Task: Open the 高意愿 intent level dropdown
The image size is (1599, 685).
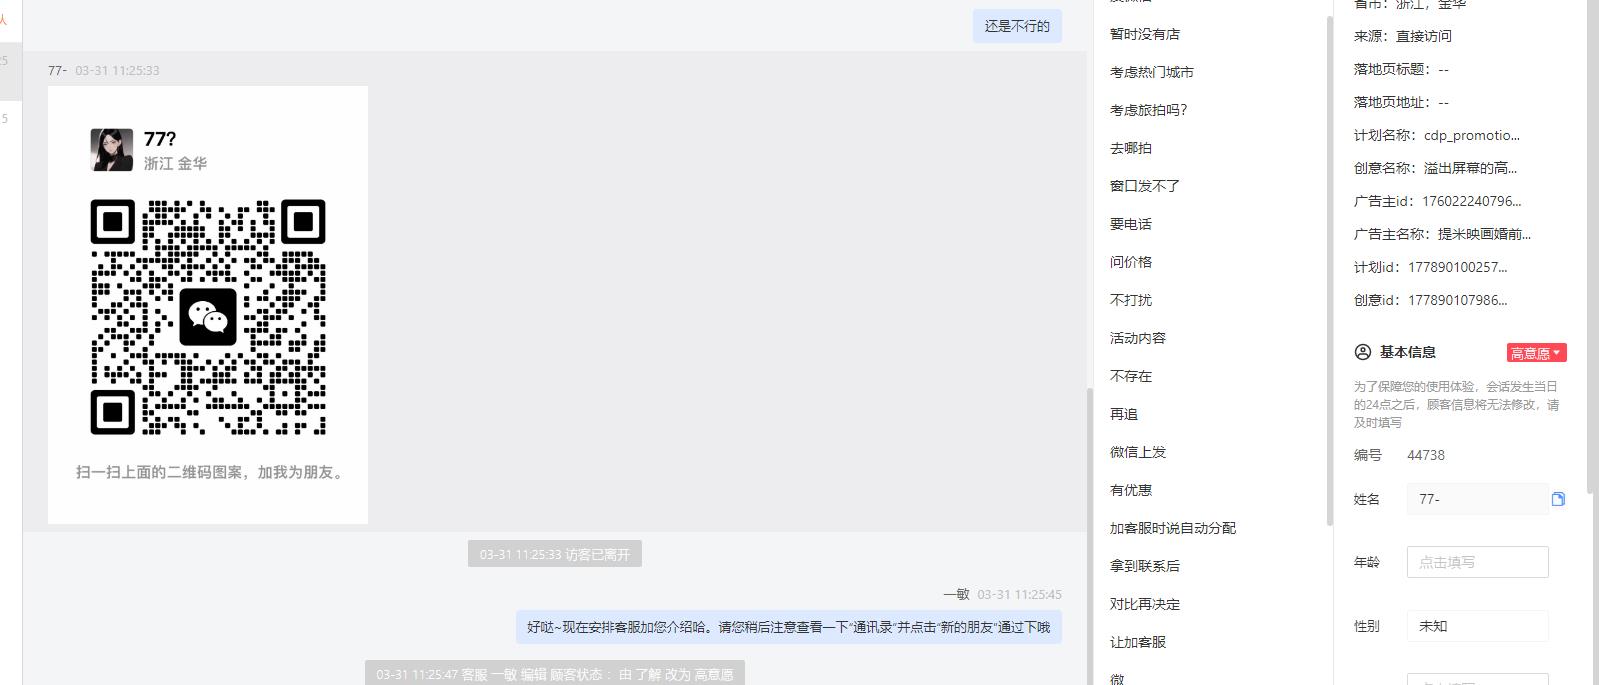Action: click(x=1536, y=353)
